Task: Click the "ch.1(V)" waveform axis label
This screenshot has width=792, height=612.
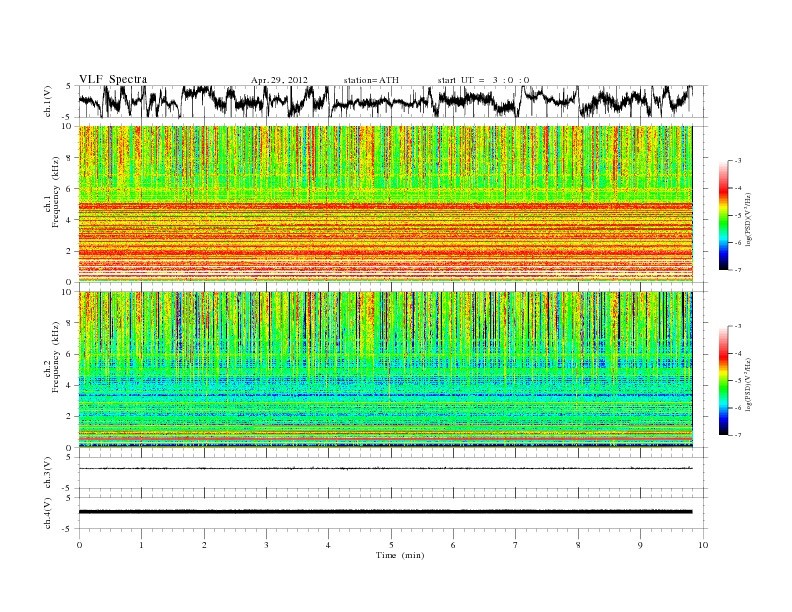Action: pos(48,101)
